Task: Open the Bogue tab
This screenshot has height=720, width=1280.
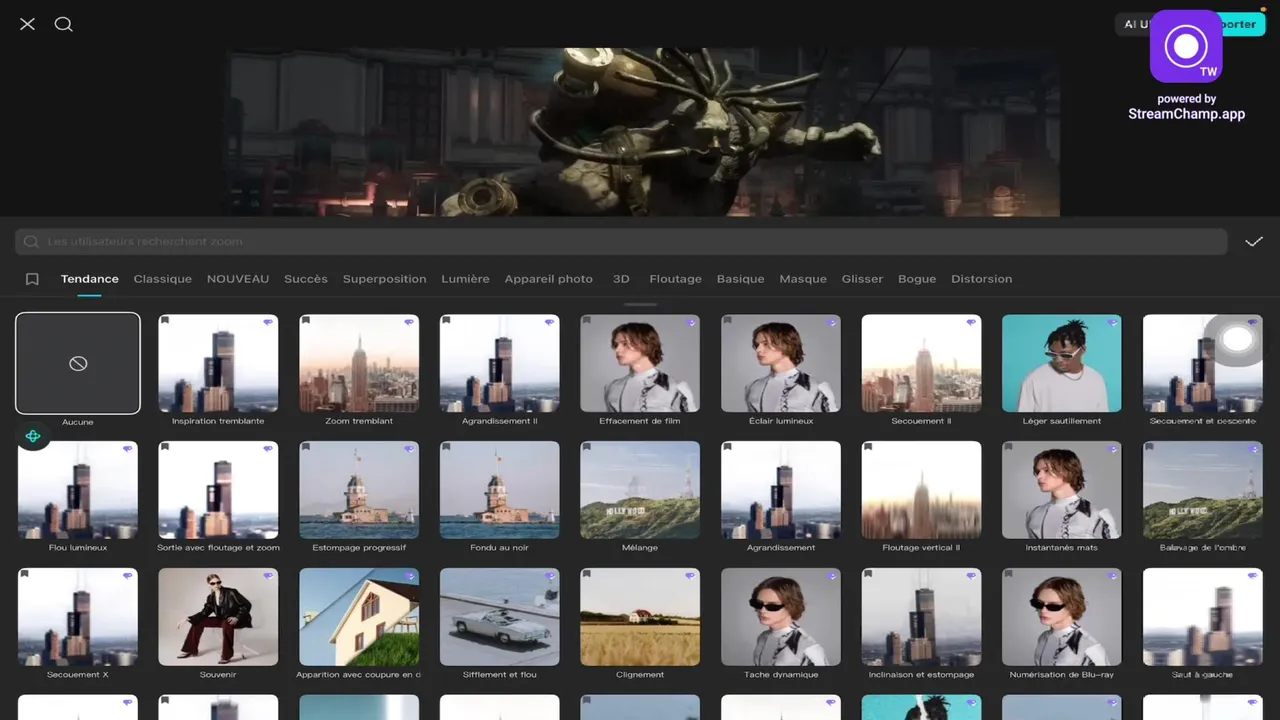Action: coord(917,279)
